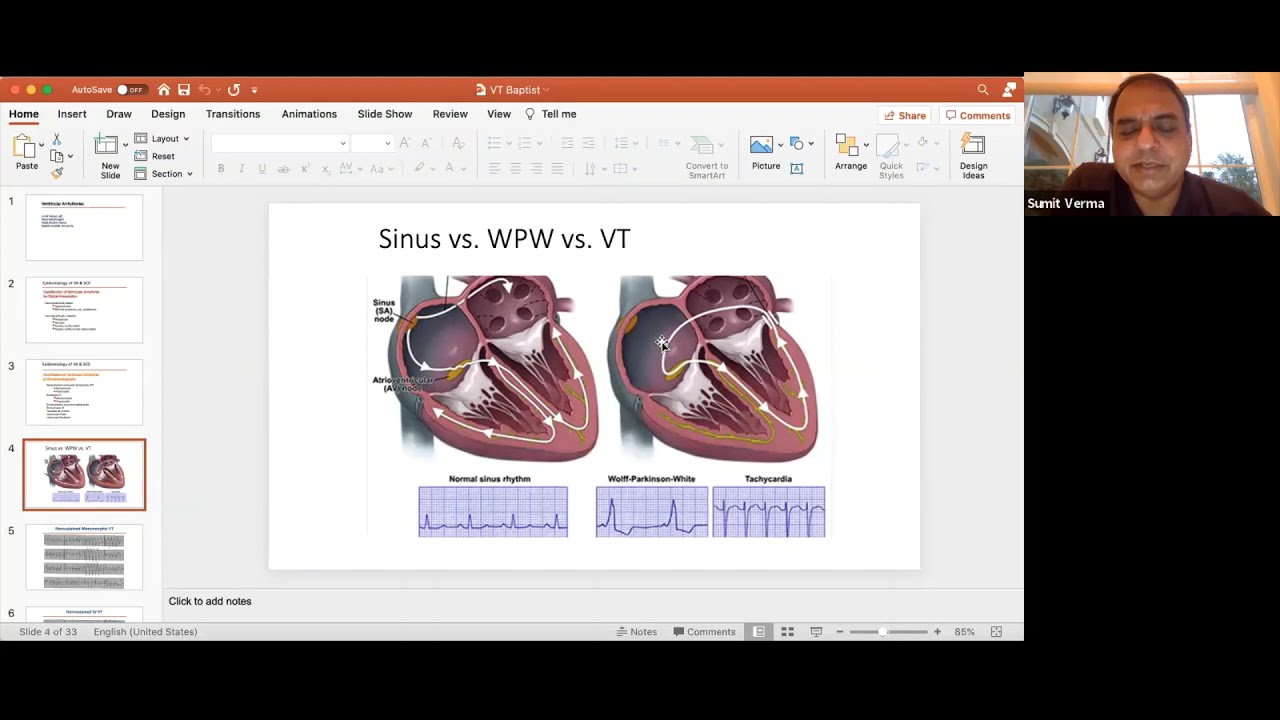Open the Design tab

[x=168, y=114]
